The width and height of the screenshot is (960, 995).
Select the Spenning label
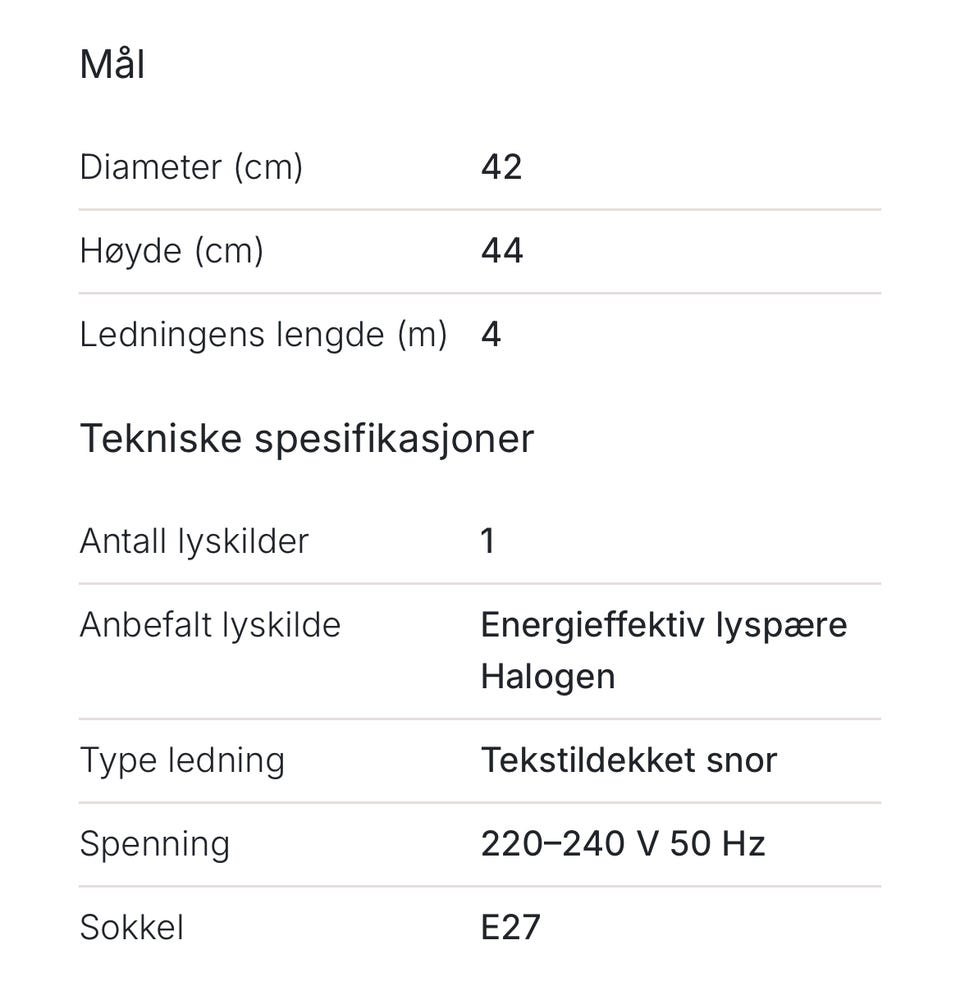click(x=154, y=845)
